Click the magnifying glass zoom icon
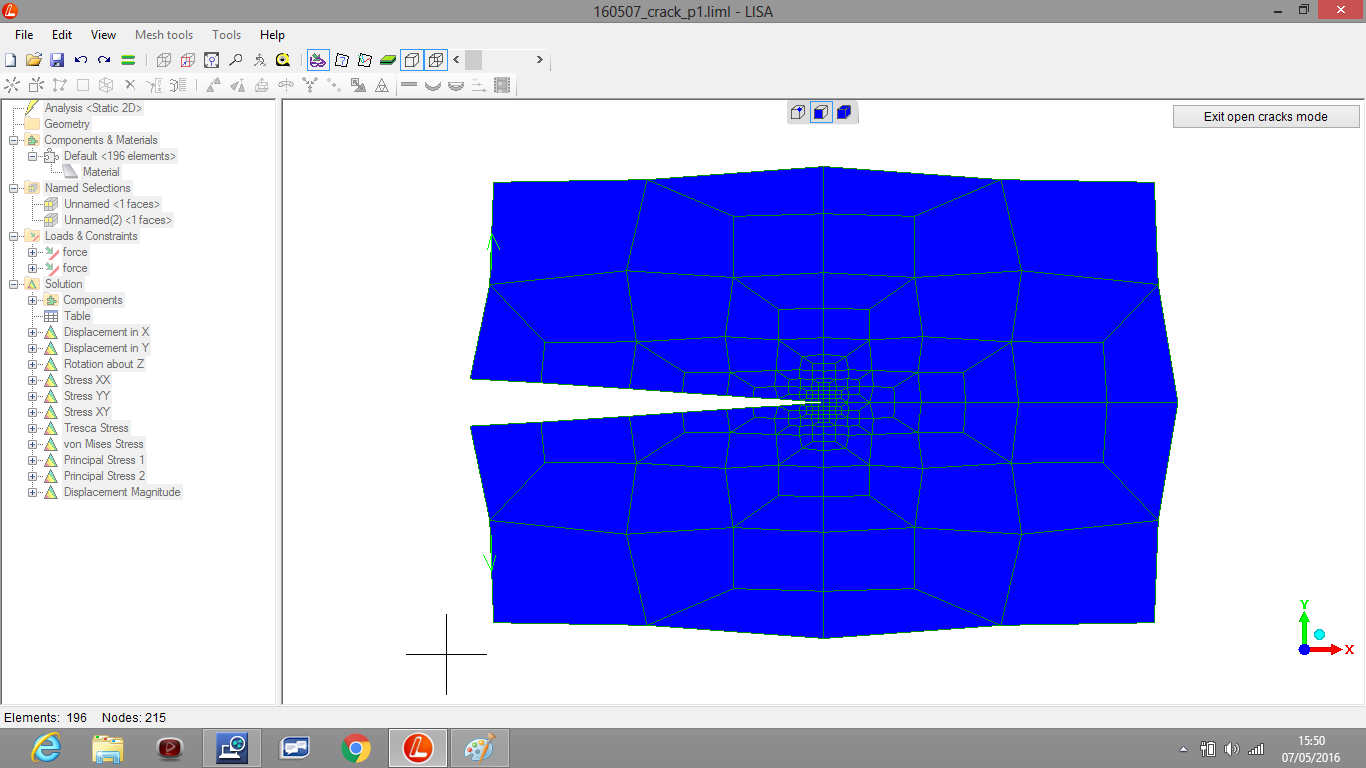This screenshot has width=1366, height=768. [236, 60]
